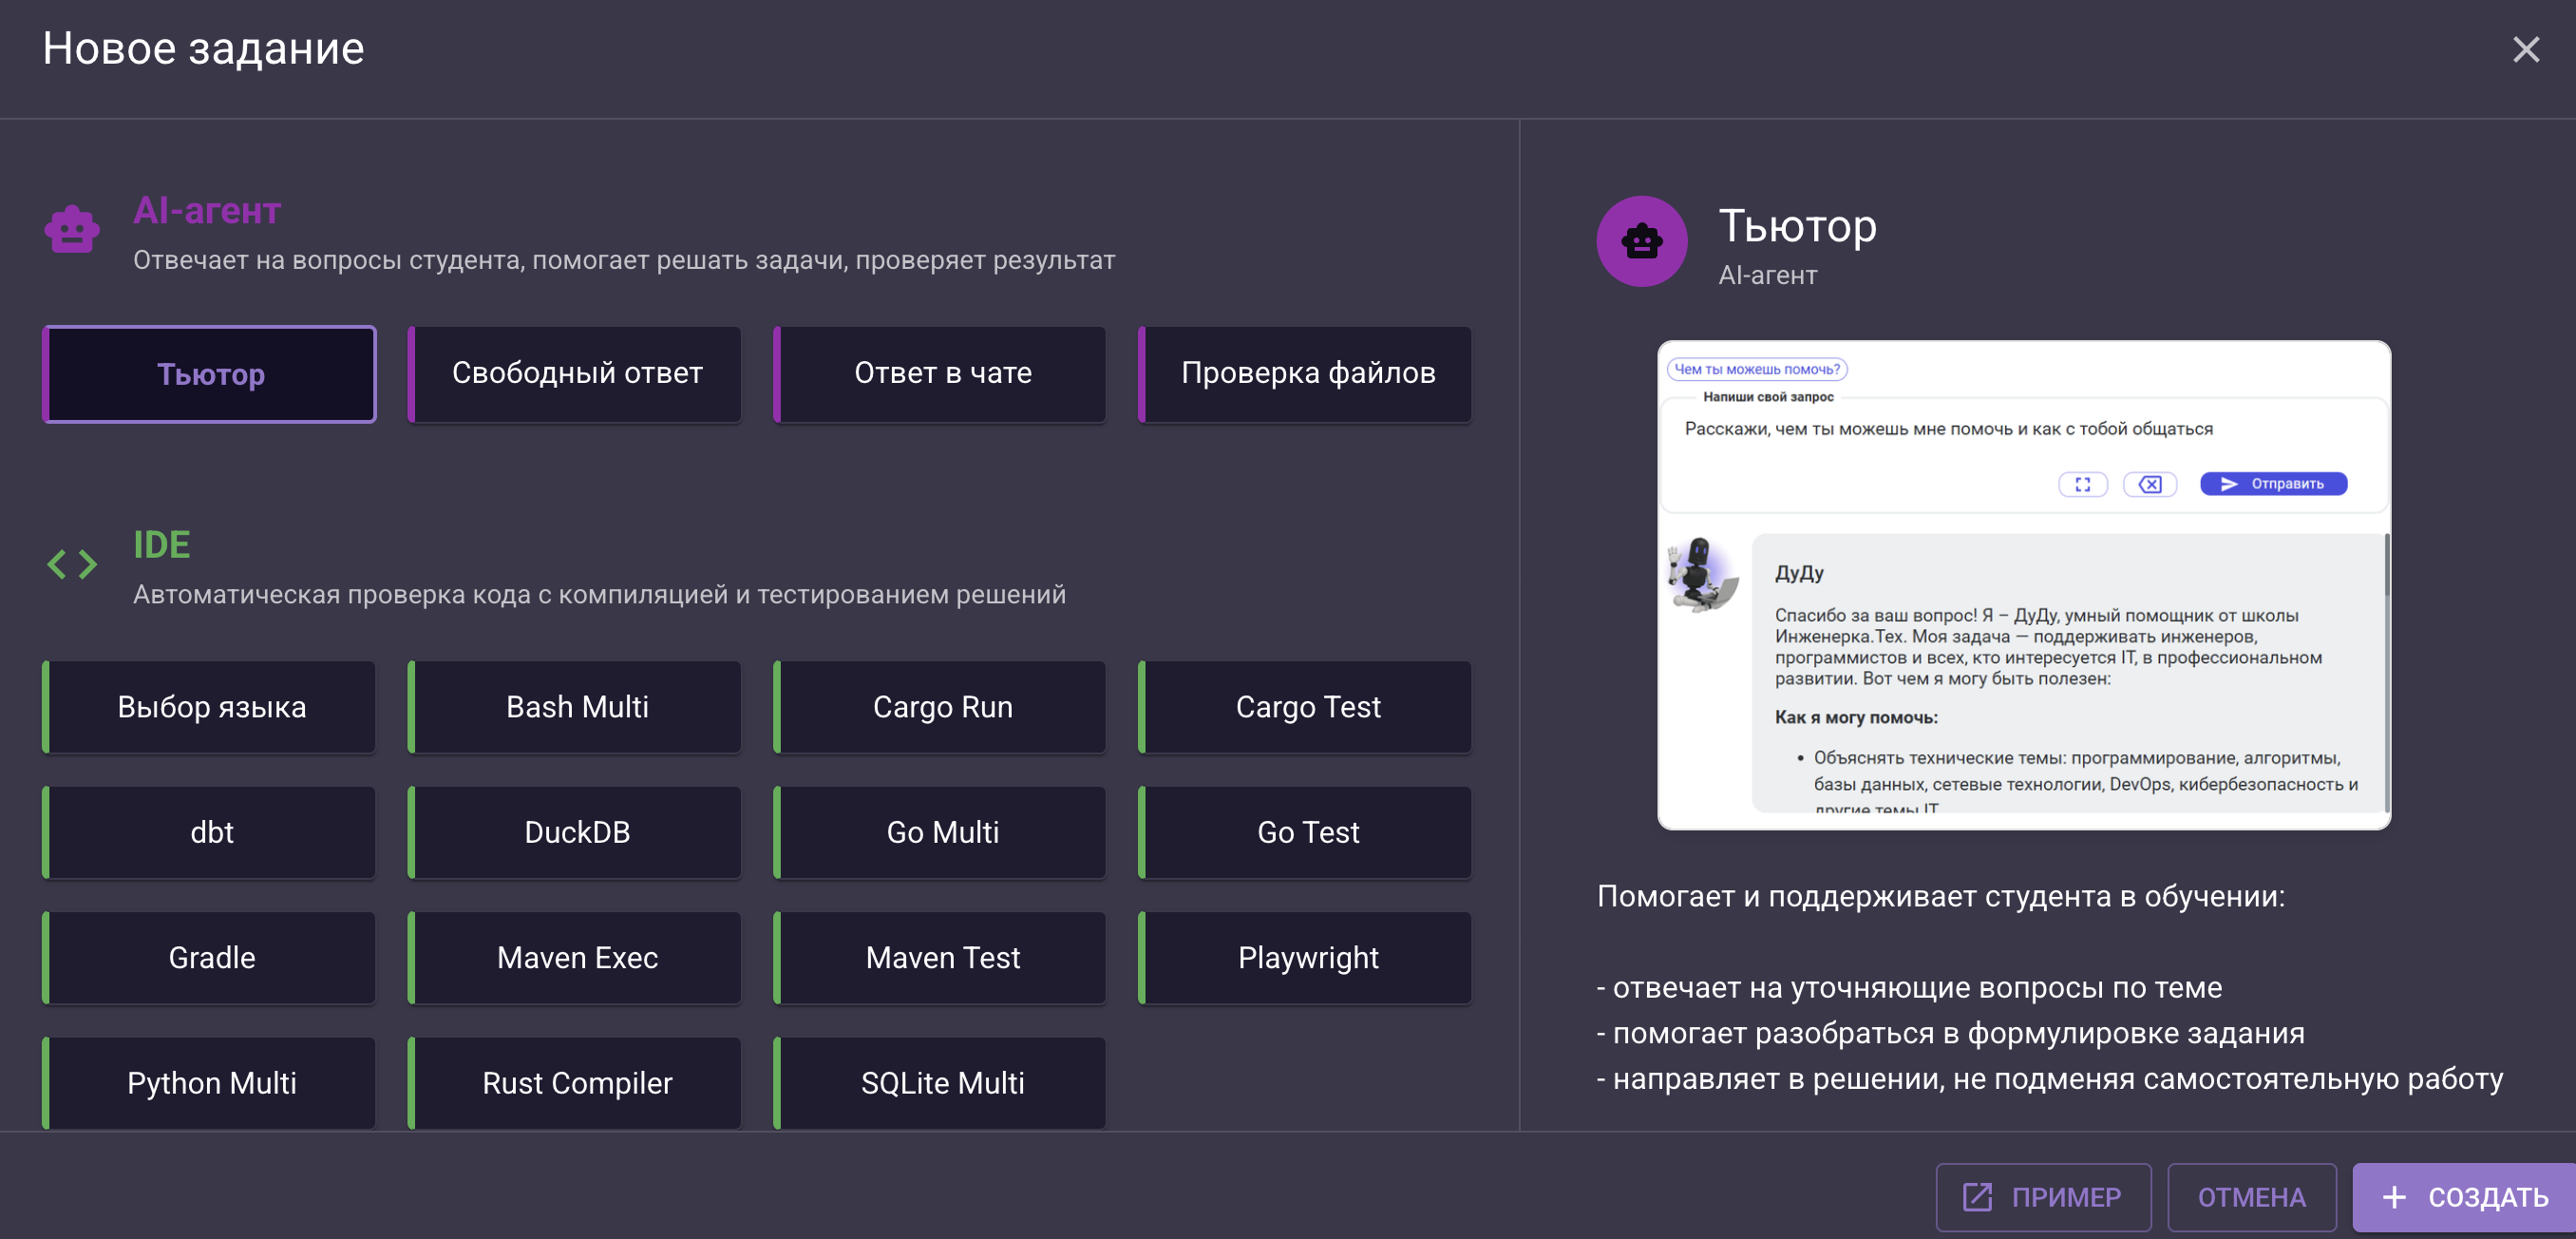Choose the Maven Exec IDE option
Image resolution: width=2576 pixels, height=1239 pixels.
coord(575,958)
